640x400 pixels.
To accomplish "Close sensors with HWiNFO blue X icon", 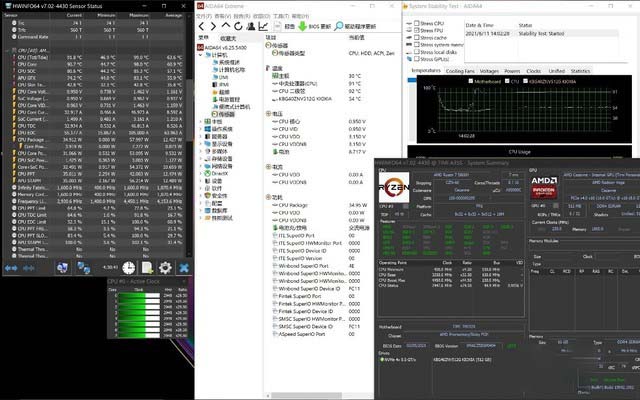I will coord(184,268).
